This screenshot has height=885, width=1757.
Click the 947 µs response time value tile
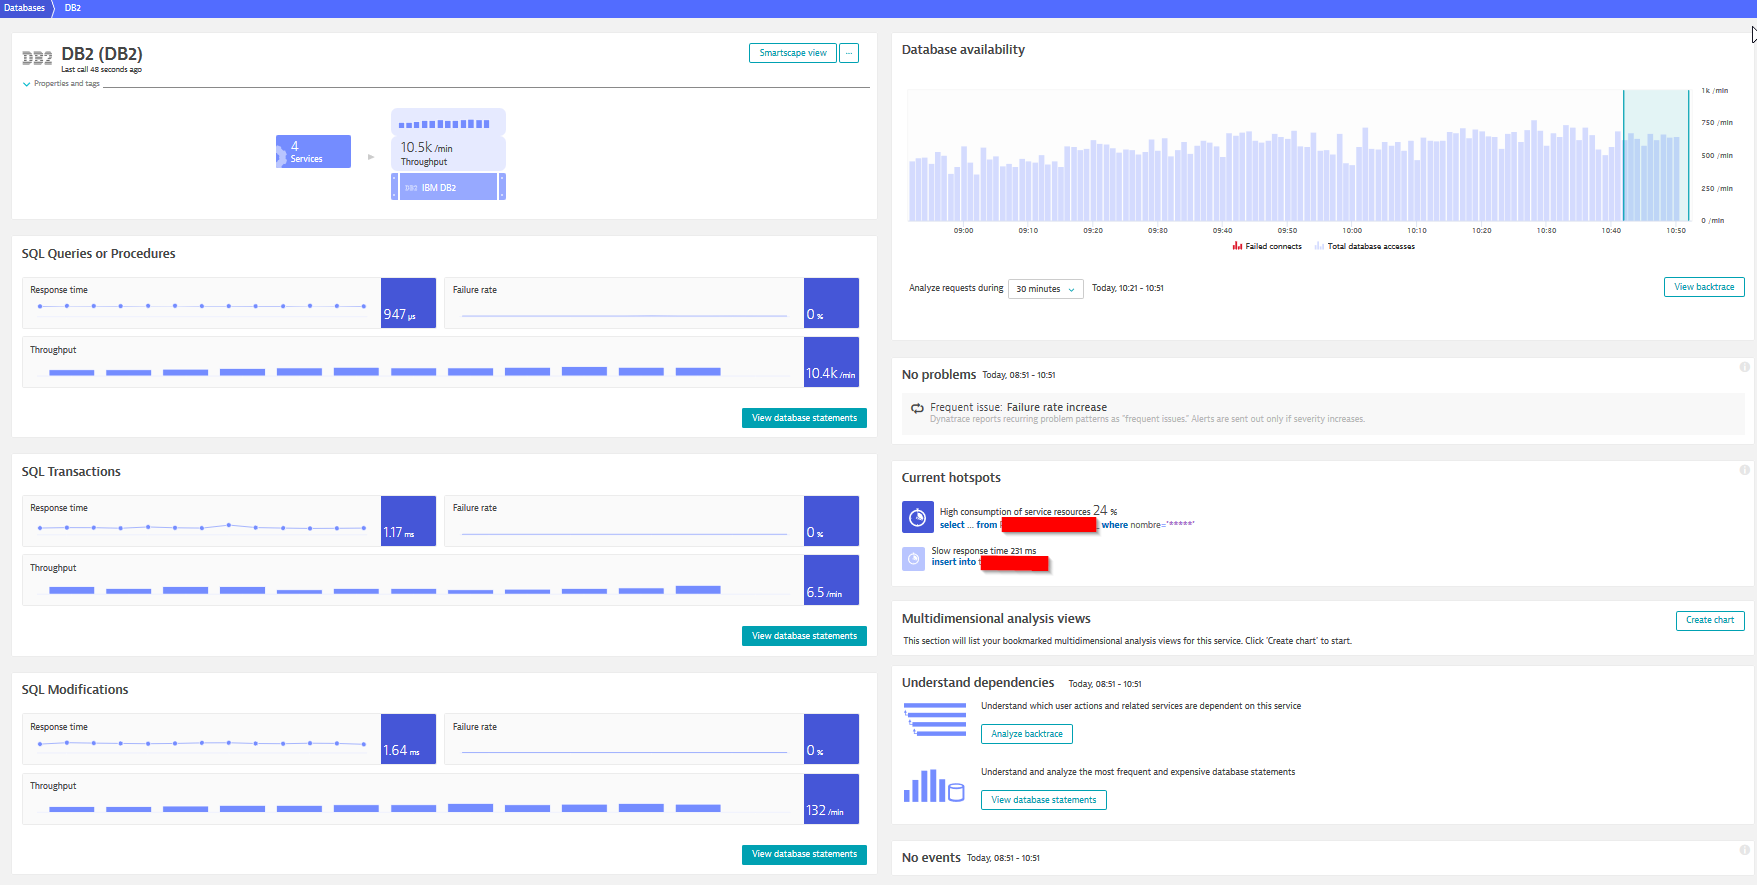(x=408, y=303)
